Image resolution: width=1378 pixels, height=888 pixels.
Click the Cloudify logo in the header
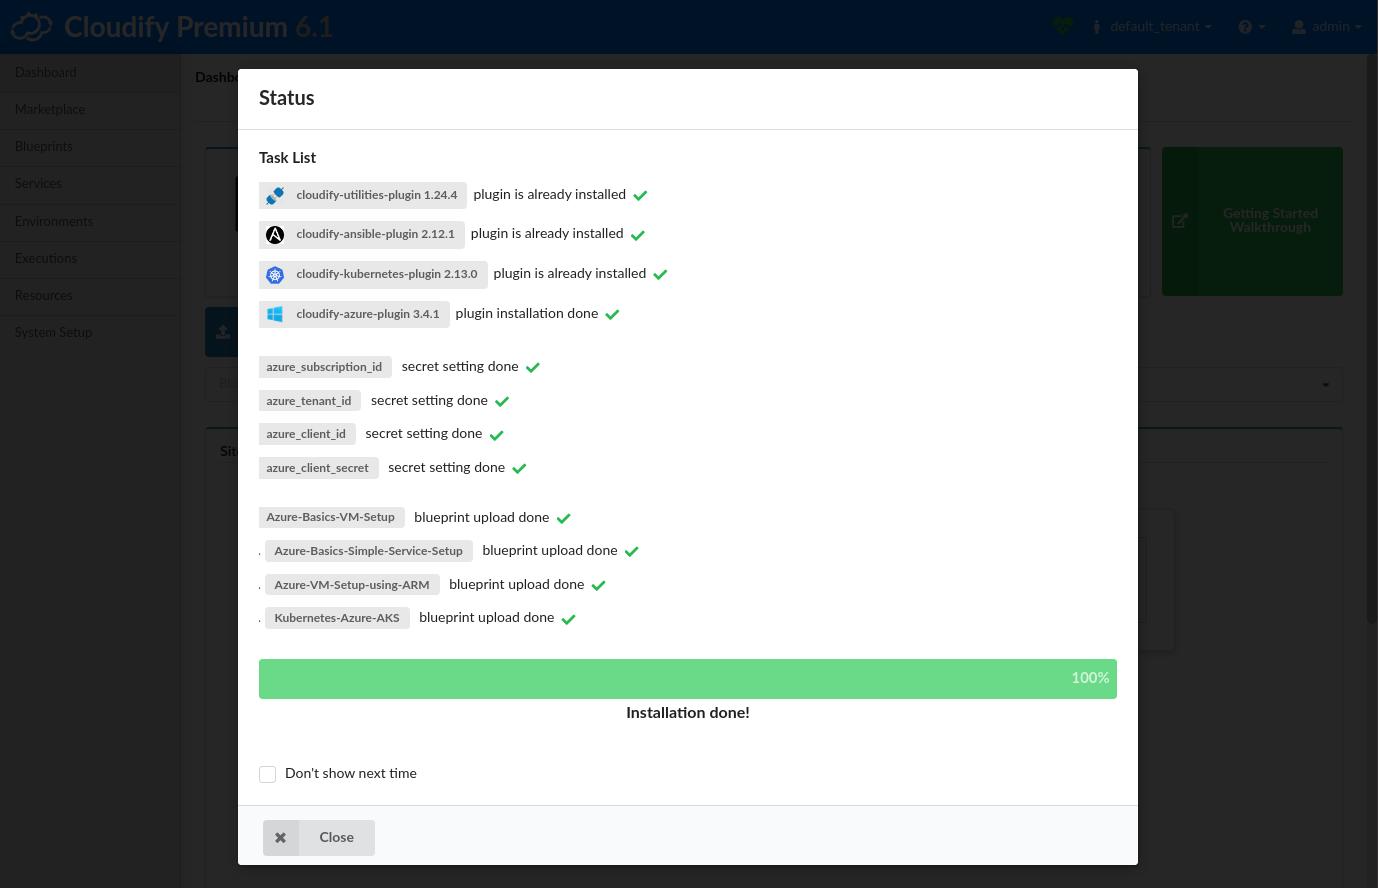tap(31, 26)
